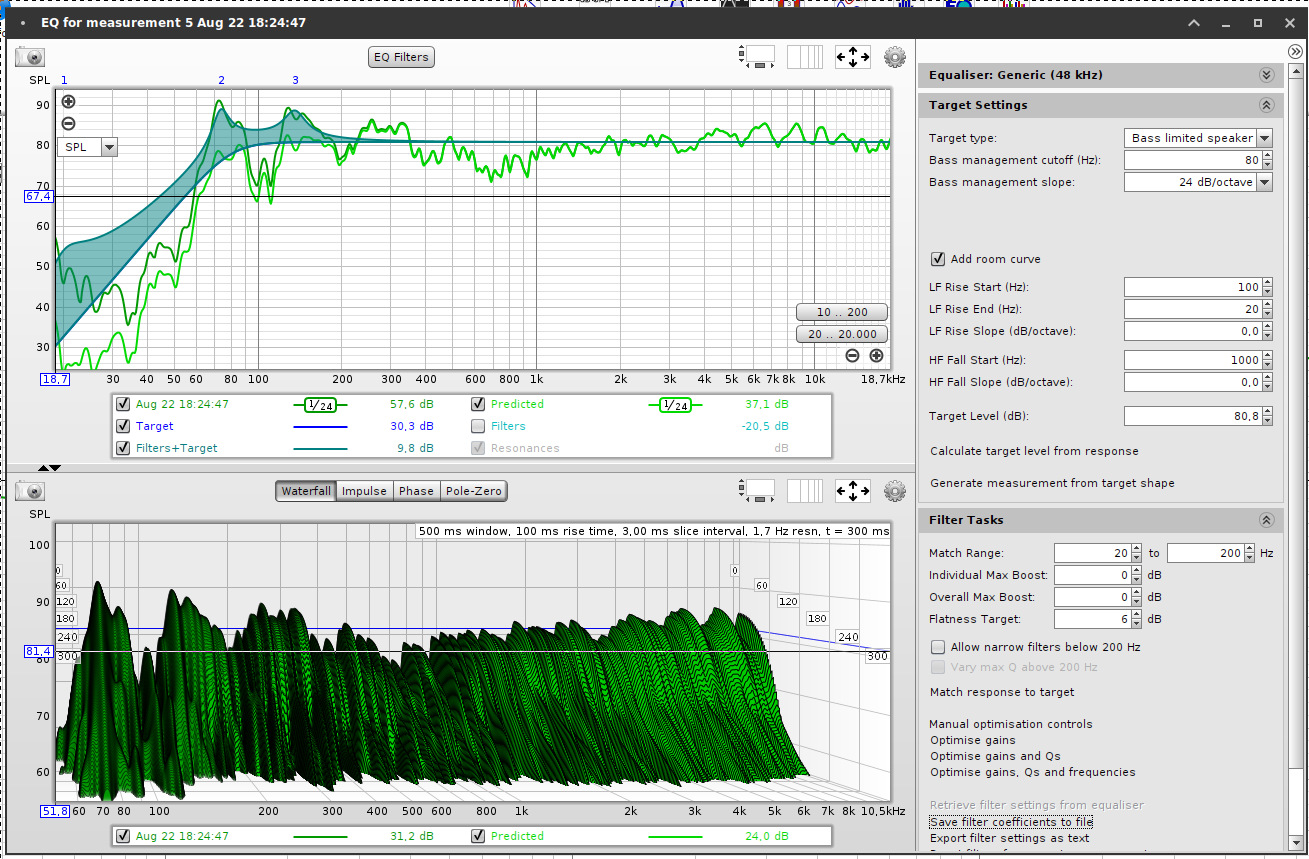Uncheck the Add room curve checkbox
The image size is (1309, 859).
[x=938, y=259]
